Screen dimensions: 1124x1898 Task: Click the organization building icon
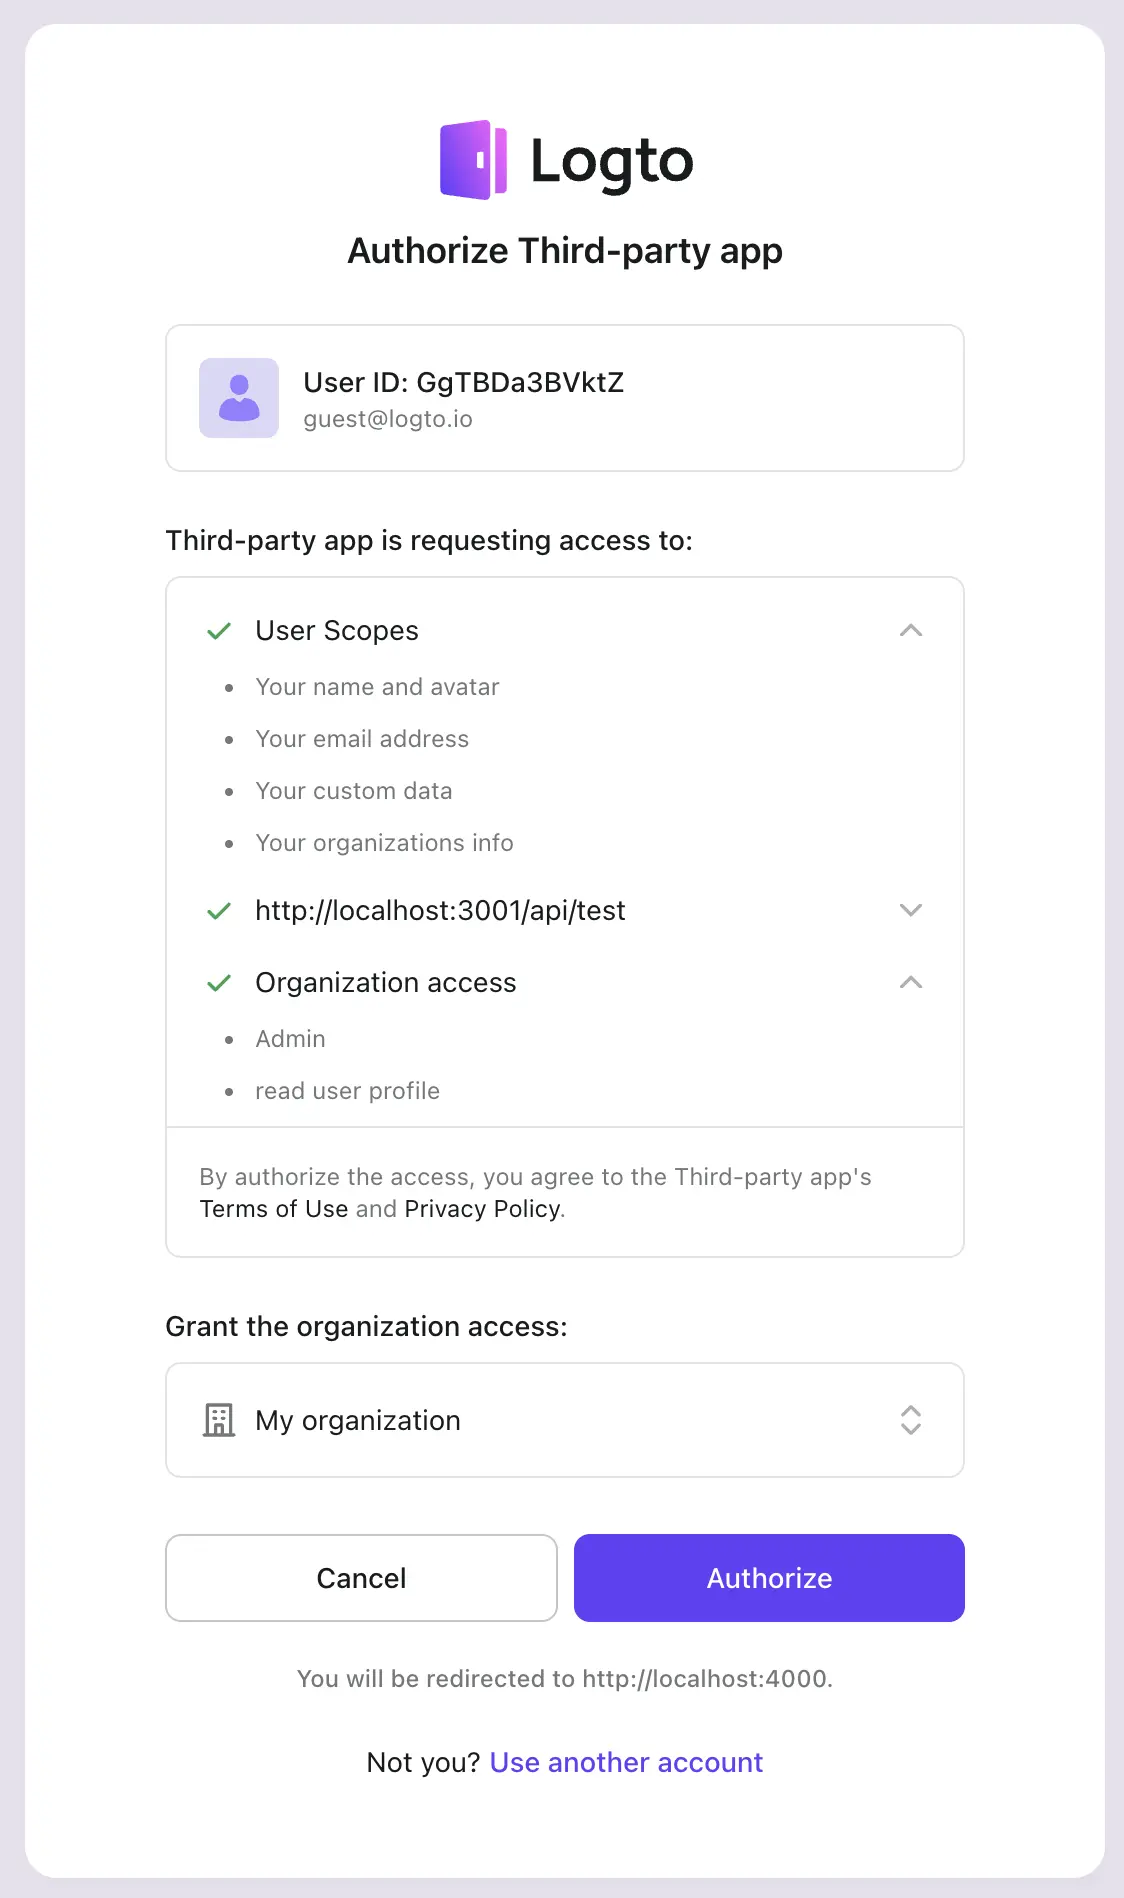pyautogui.click(x=218, y=1420)
